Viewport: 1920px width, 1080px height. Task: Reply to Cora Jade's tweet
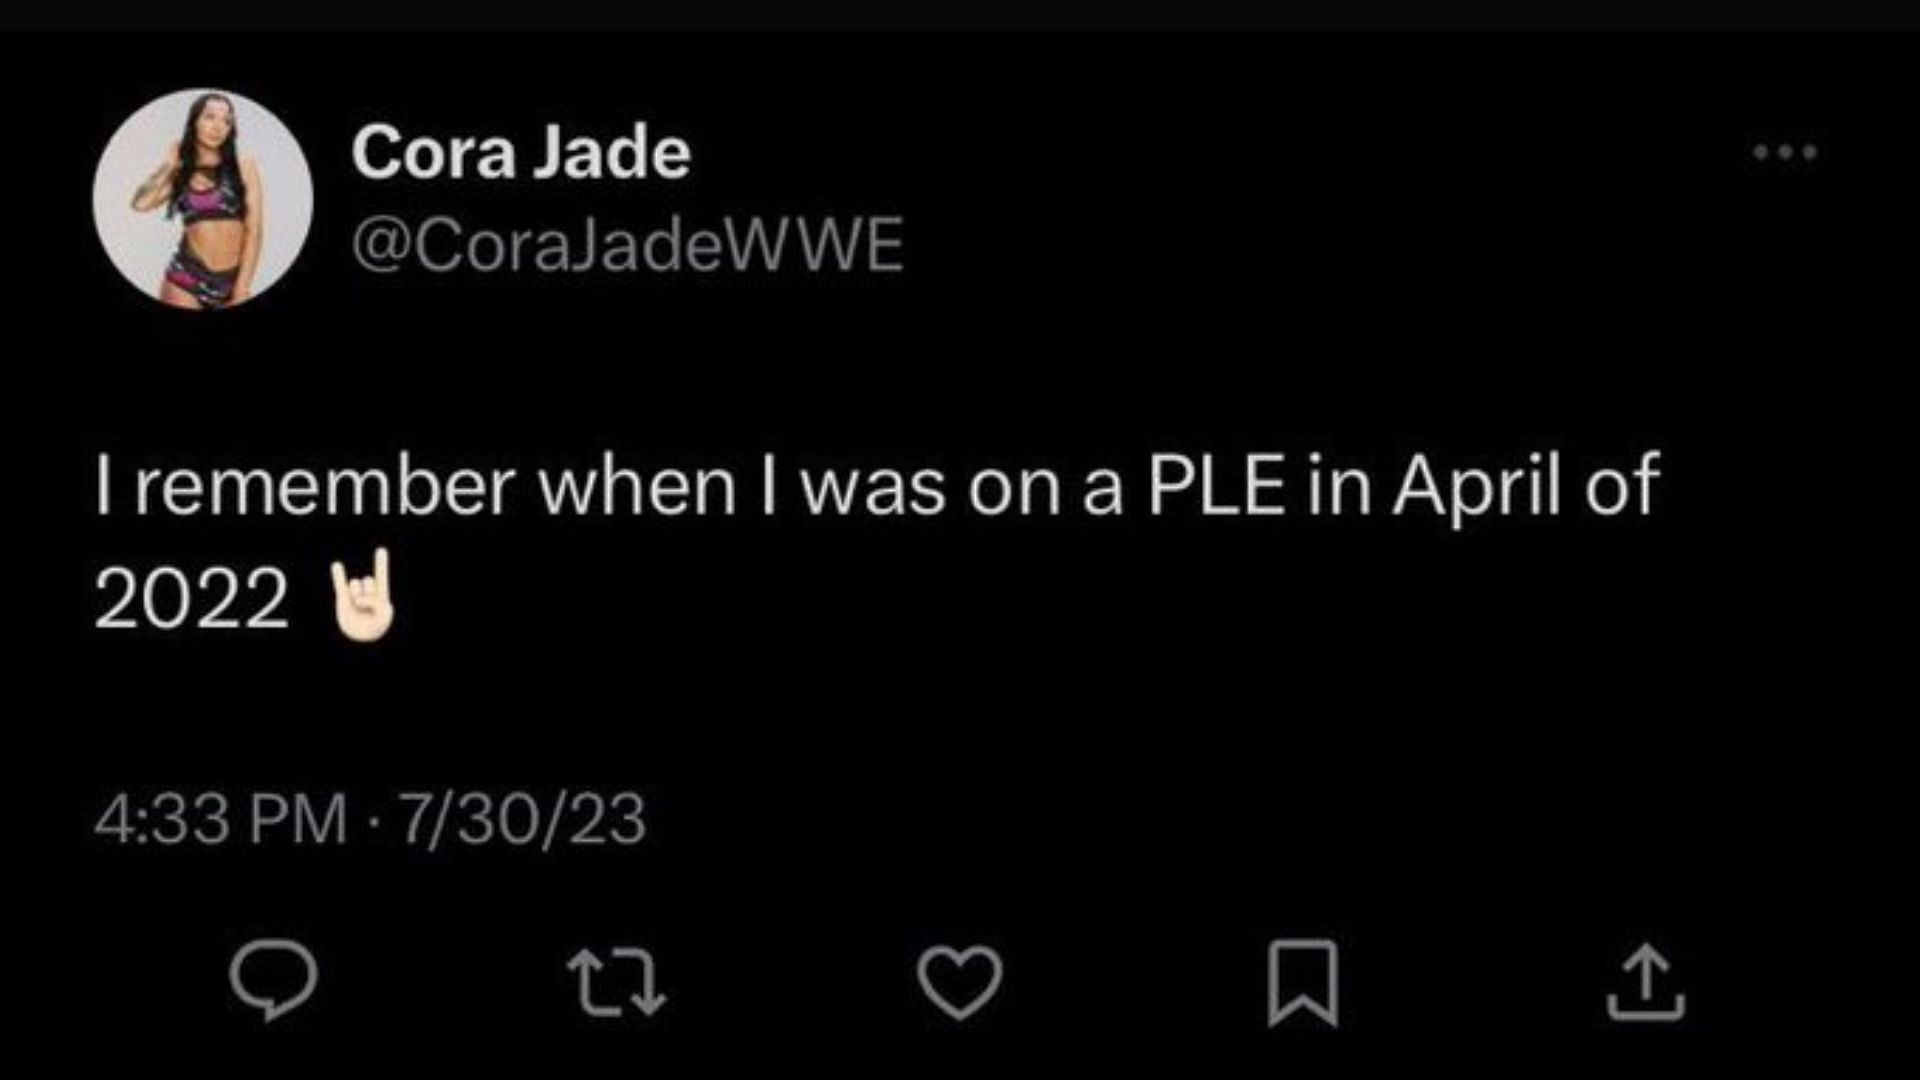pos(273,980)
